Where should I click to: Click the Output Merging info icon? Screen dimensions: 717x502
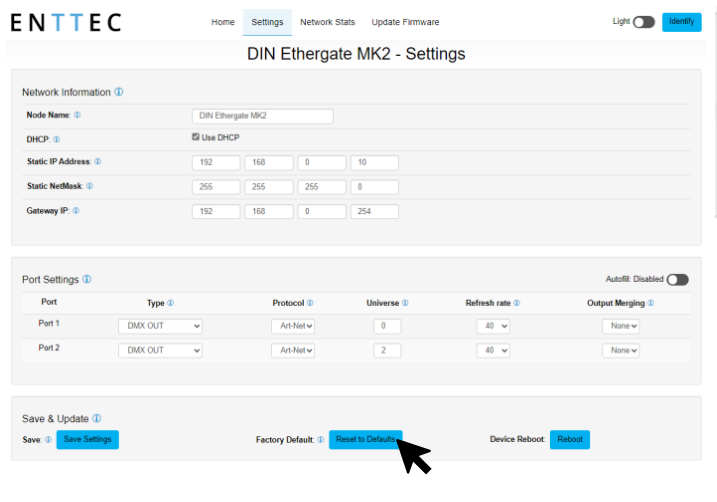coord(651,303)
